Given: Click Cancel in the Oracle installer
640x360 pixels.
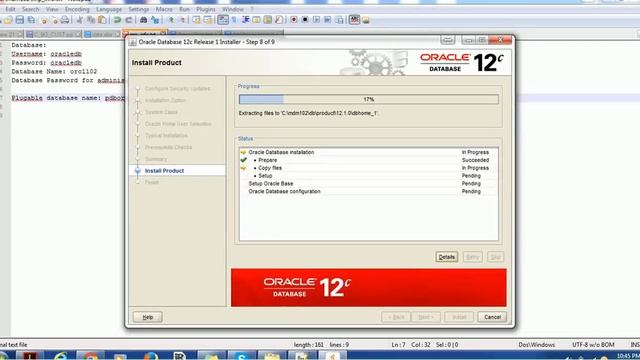Looking at the screenshot, I should 492,317.
